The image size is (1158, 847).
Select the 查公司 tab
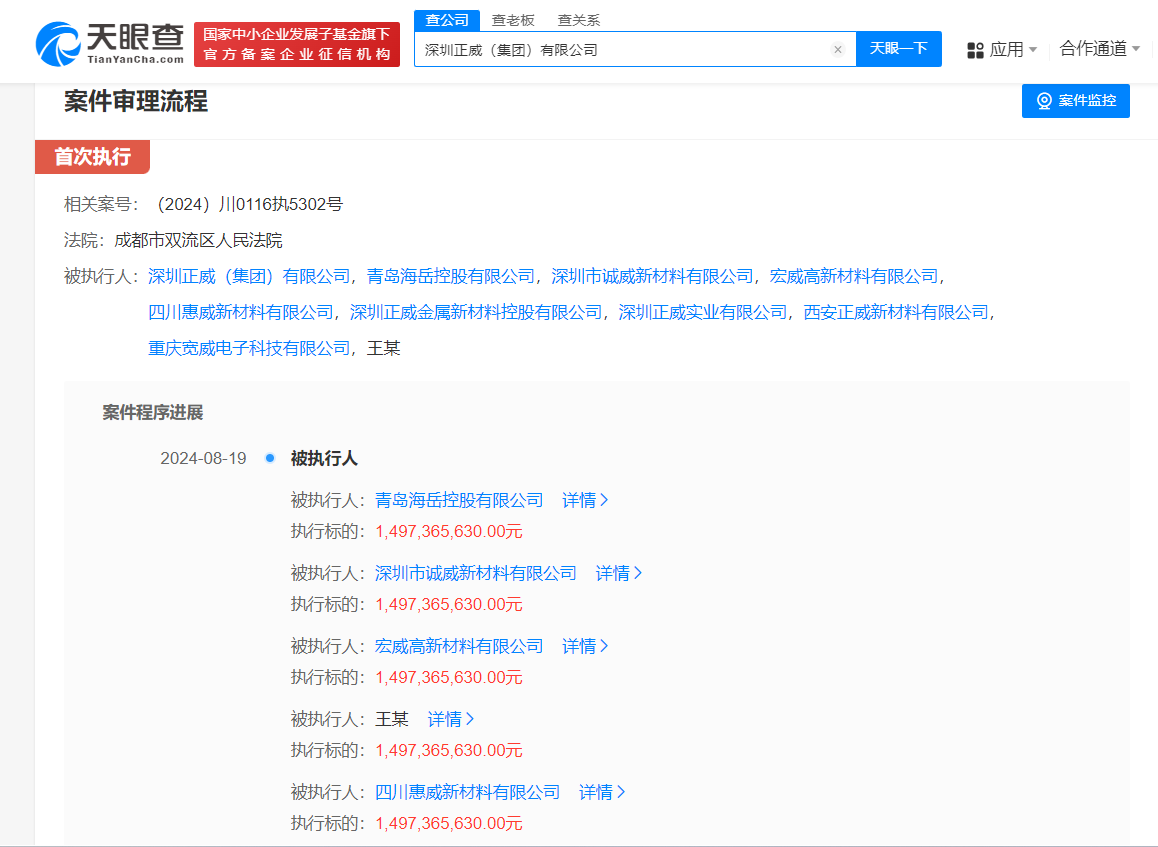pos(447,20)
